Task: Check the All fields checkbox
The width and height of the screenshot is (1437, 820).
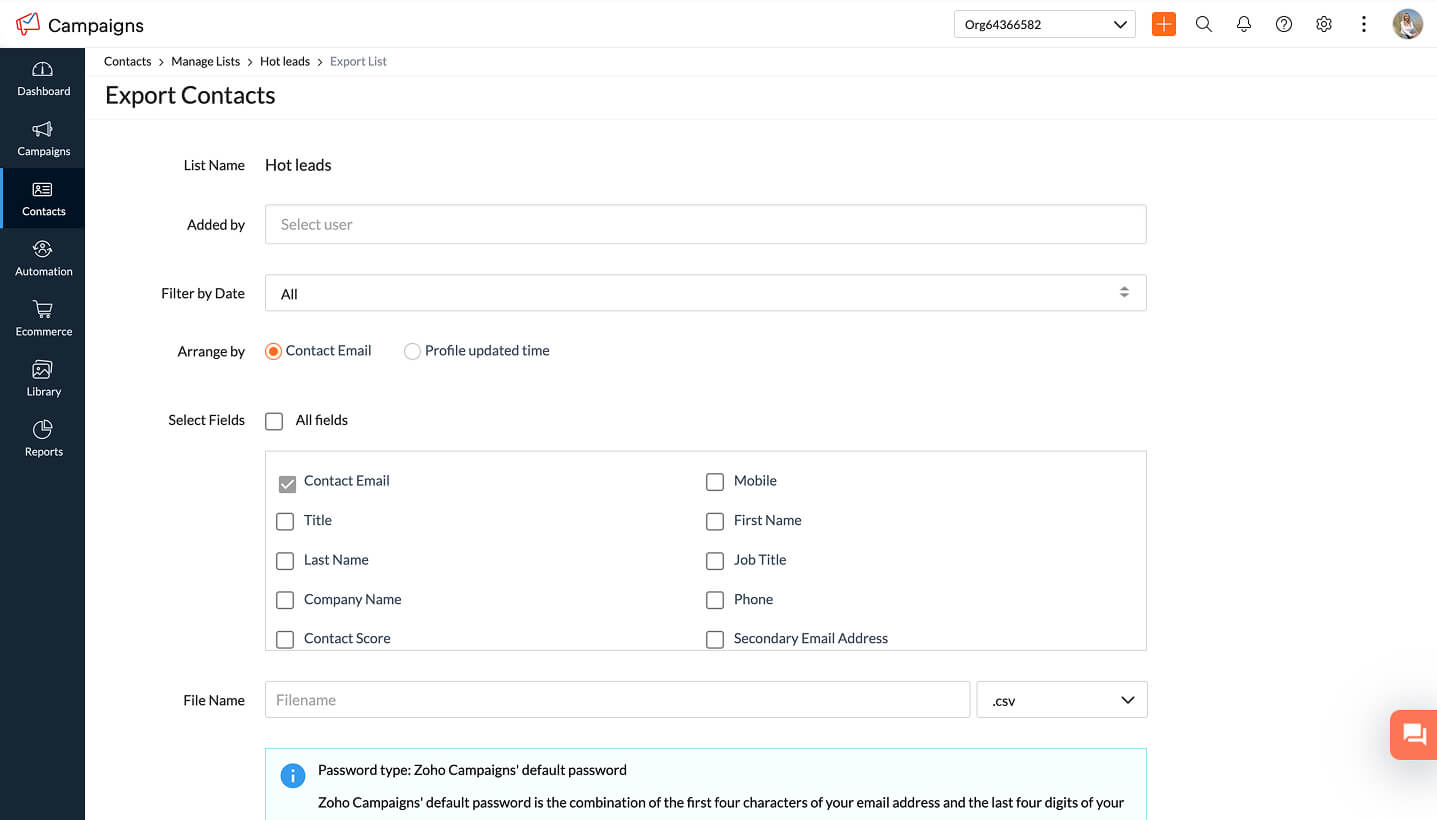Action: [x=274, y=421]
